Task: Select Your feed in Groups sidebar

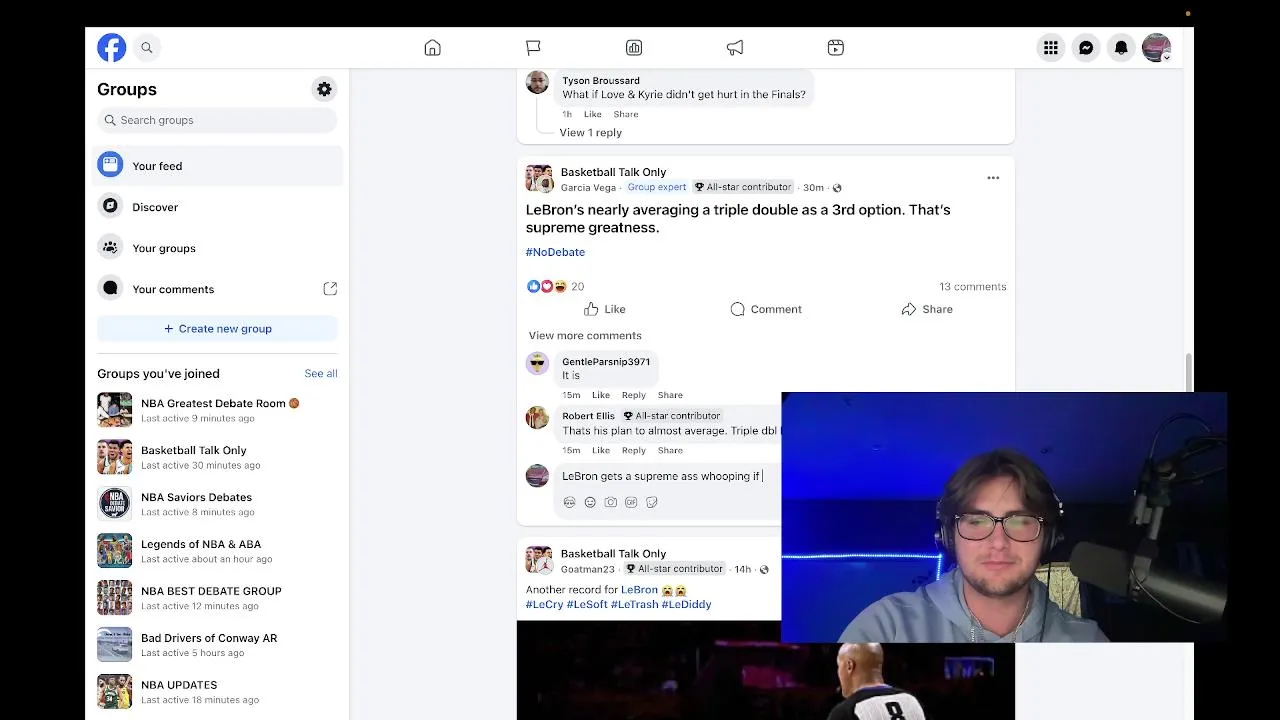Action: tap(217, 166)
